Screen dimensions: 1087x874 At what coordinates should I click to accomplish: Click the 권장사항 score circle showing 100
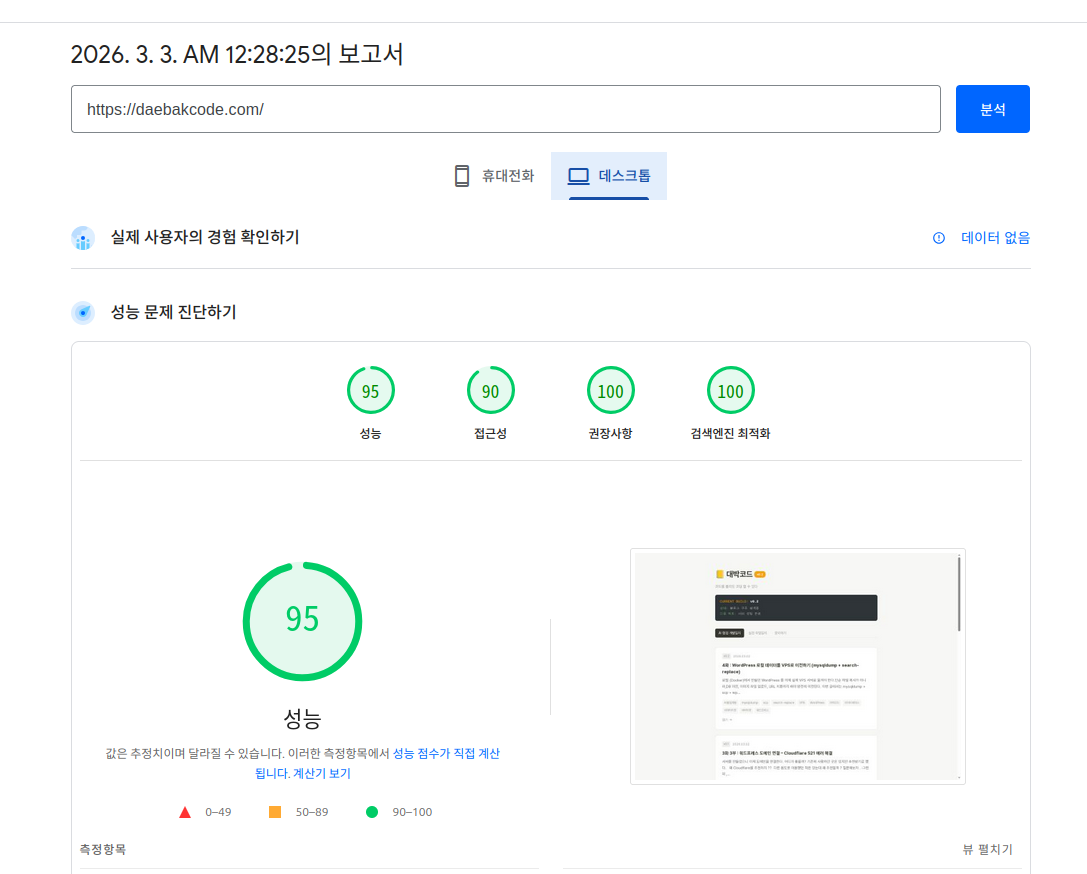611,390
